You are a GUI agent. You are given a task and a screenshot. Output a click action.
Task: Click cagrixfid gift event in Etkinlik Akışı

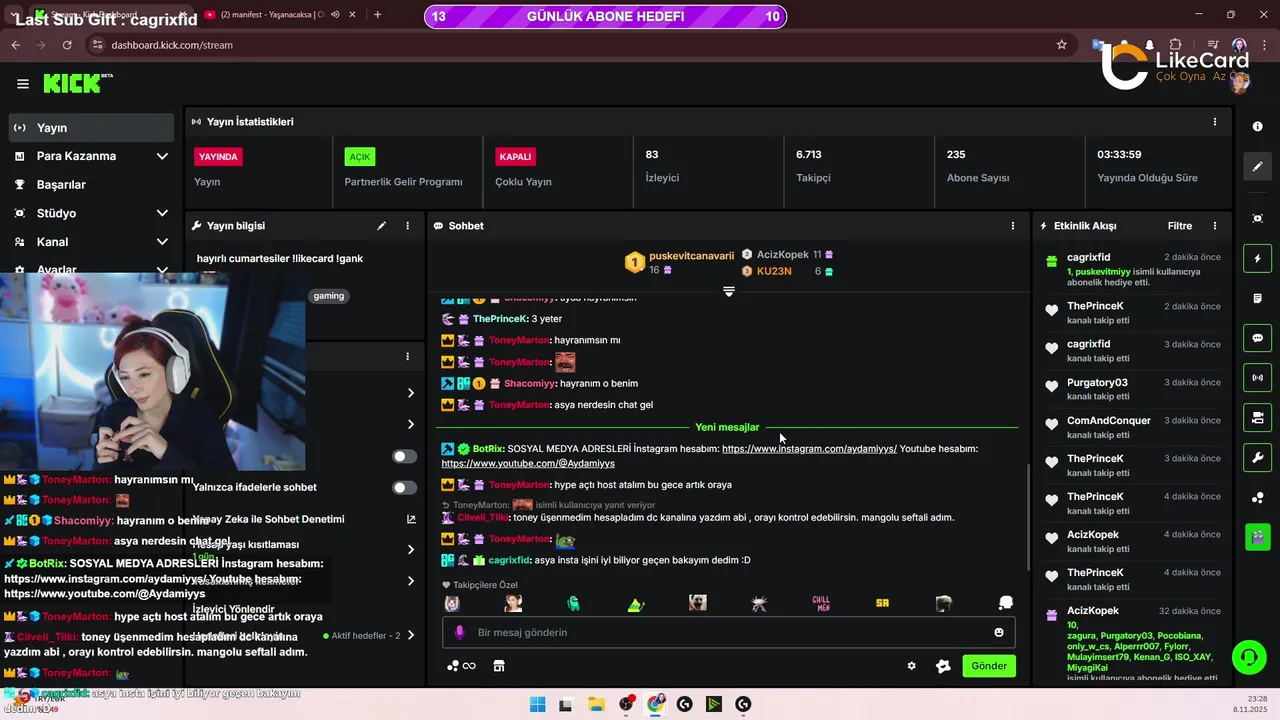point(1133,269)
